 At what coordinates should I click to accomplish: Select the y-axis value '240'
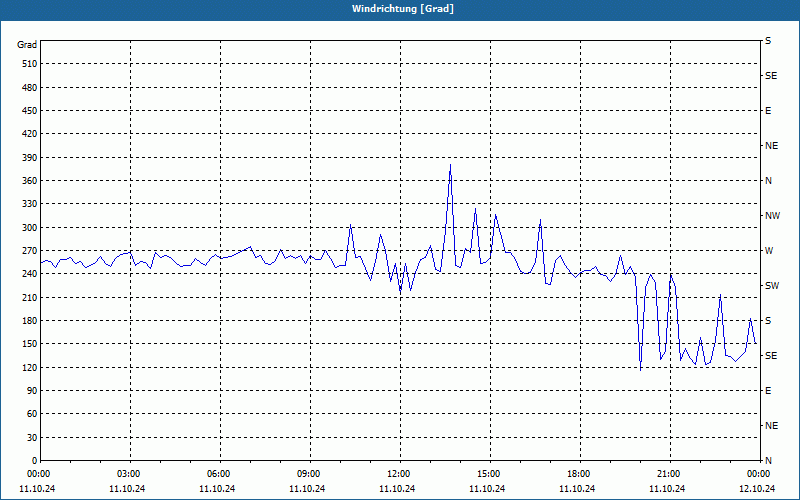tap(30, 274)
